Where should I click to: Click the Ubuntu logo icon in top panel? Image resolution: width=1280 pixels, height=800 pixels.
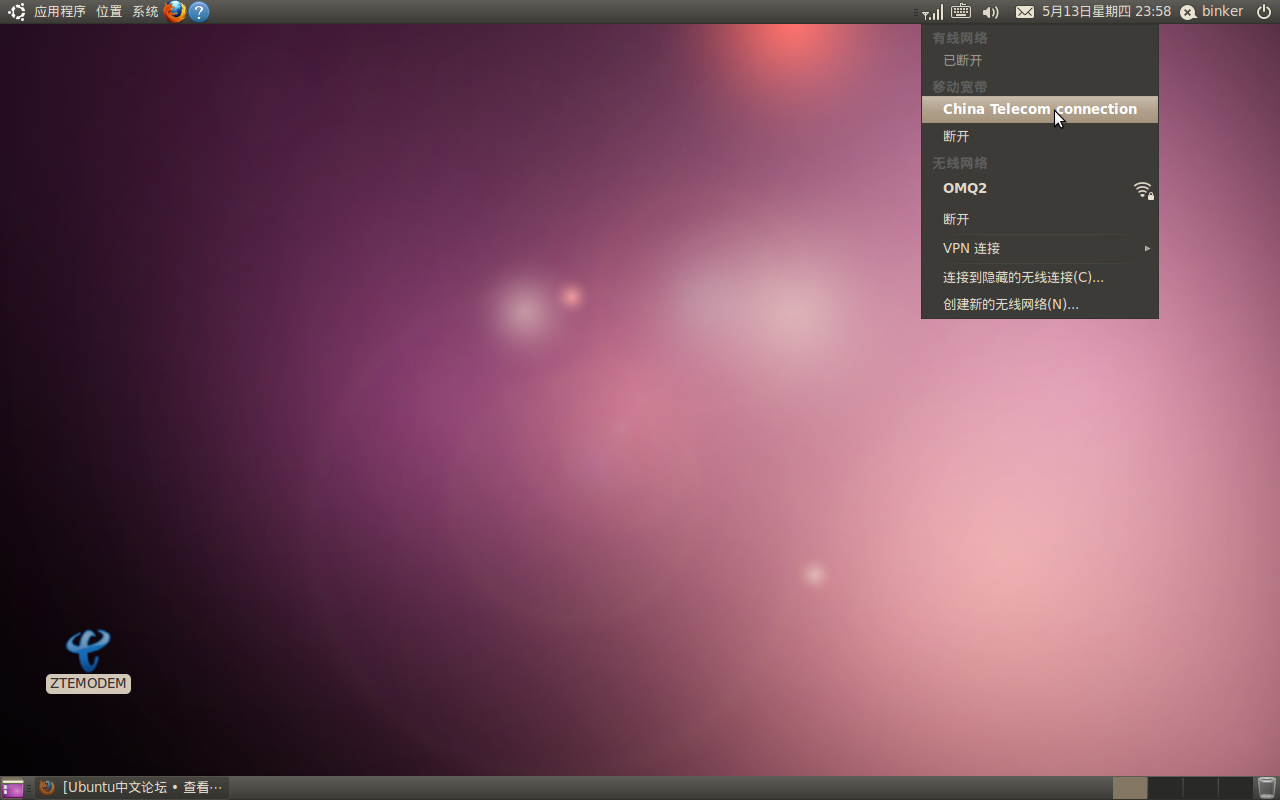(x=16, y=12)
